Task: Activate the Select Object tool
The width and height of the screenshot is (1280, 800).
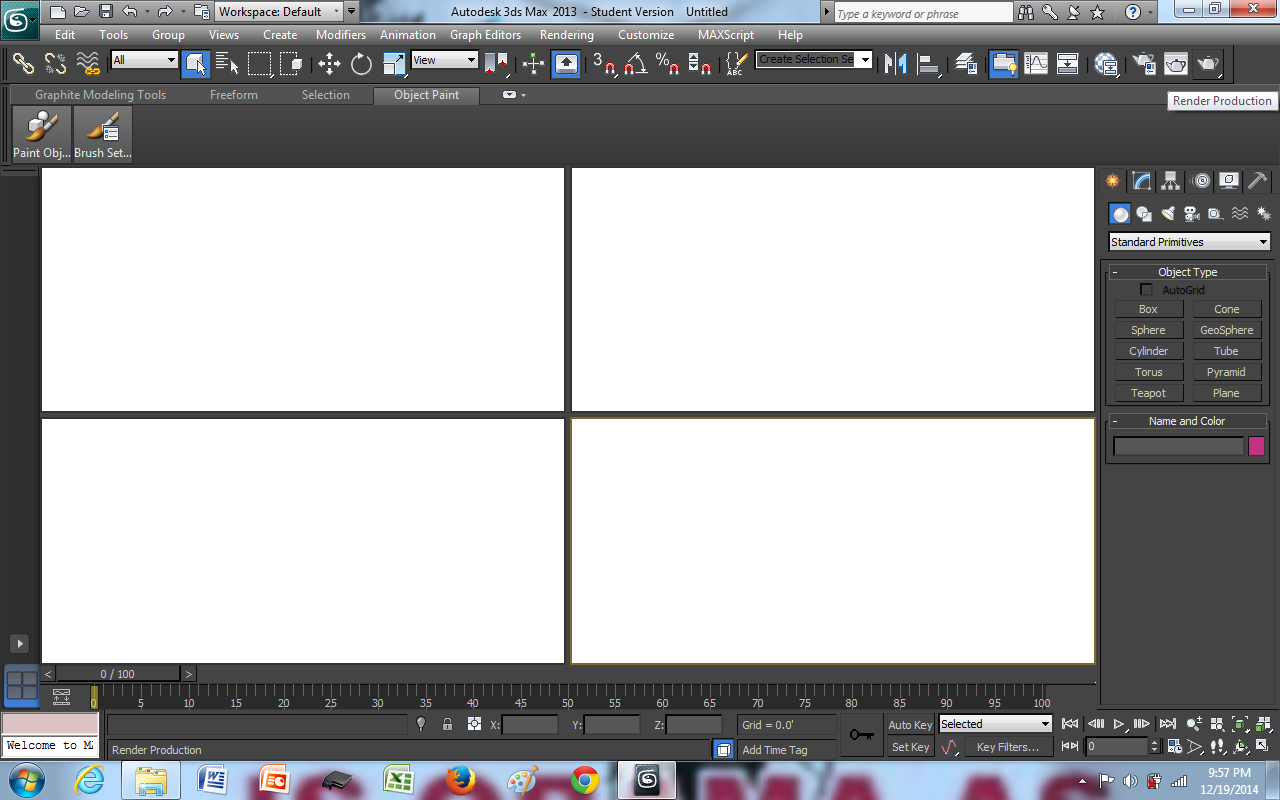Action: pyautogui.click(x=196, y=64)
